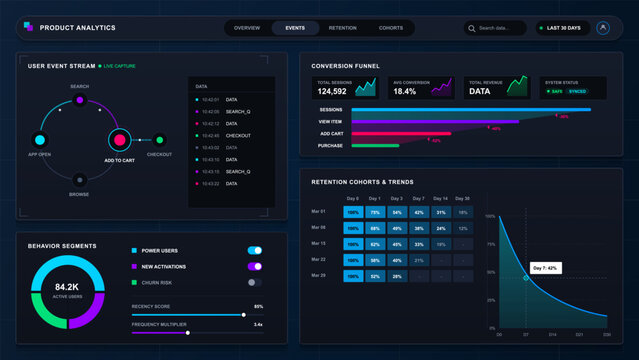Click the Mar 08 Day 30 12% cell
The image size is (639, 360).
click(x=463, y=228)
